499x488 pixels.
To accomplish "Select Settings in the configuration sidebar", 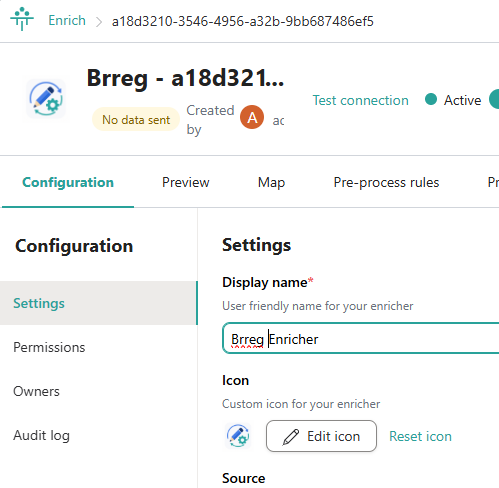I will (x=99, y=303).
